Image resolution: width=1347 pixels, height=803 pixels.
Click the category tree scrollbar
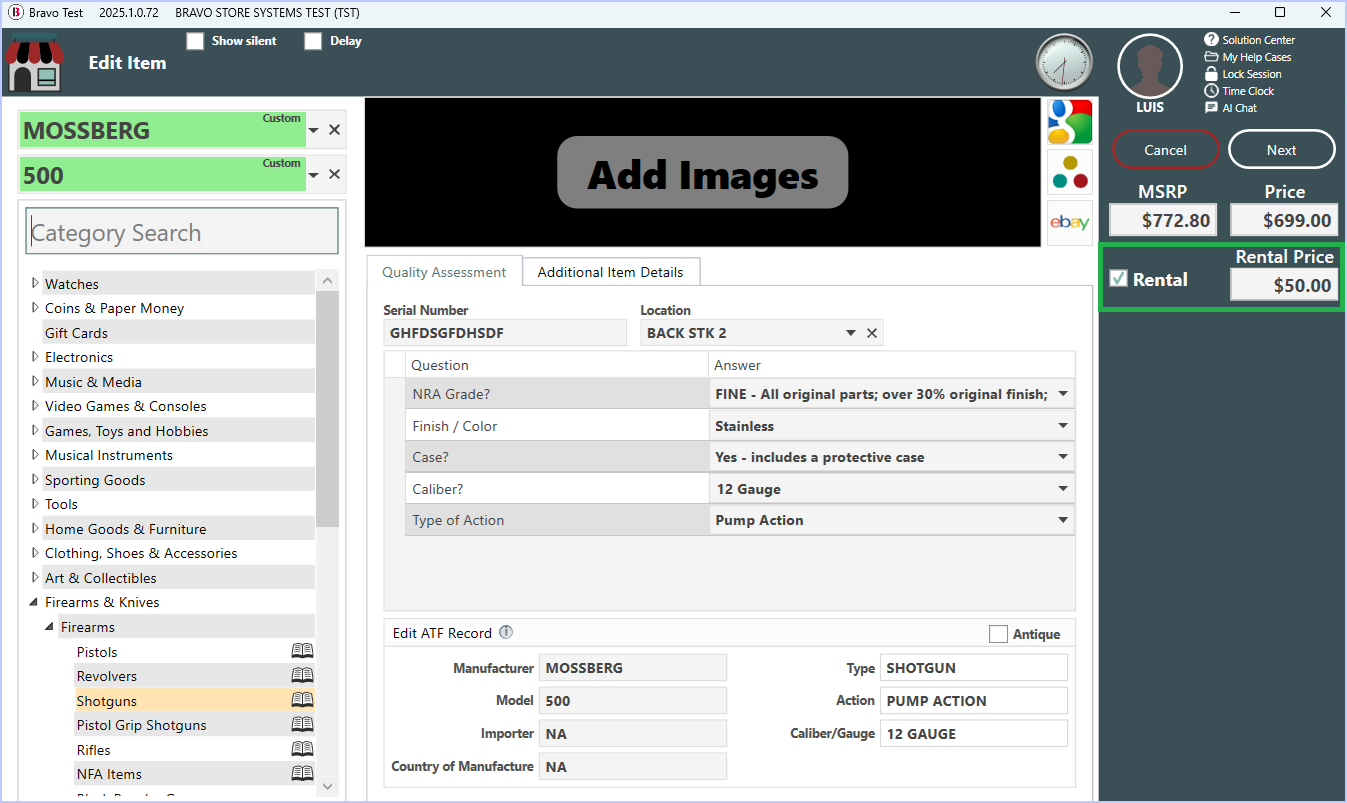(x=328, y=410)
